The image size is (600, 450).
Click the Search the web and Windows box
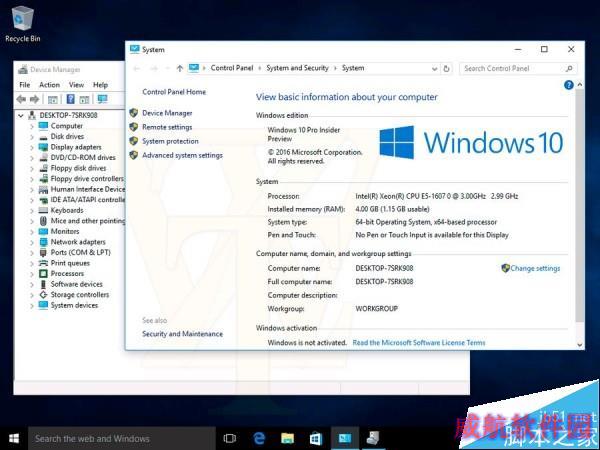(122, 439)
